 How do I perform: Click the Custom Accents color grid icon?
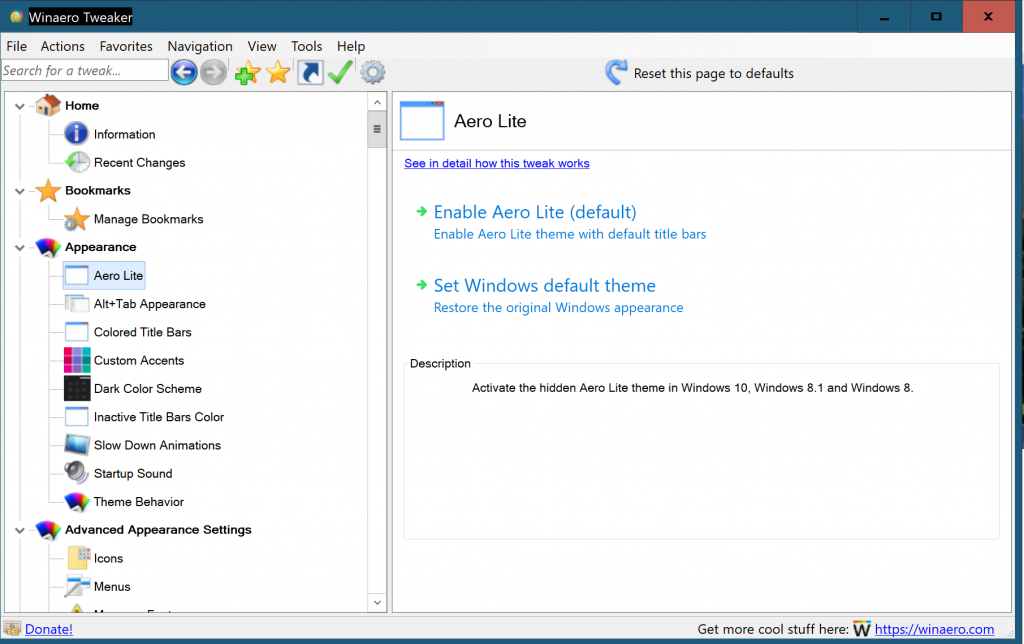77,360
